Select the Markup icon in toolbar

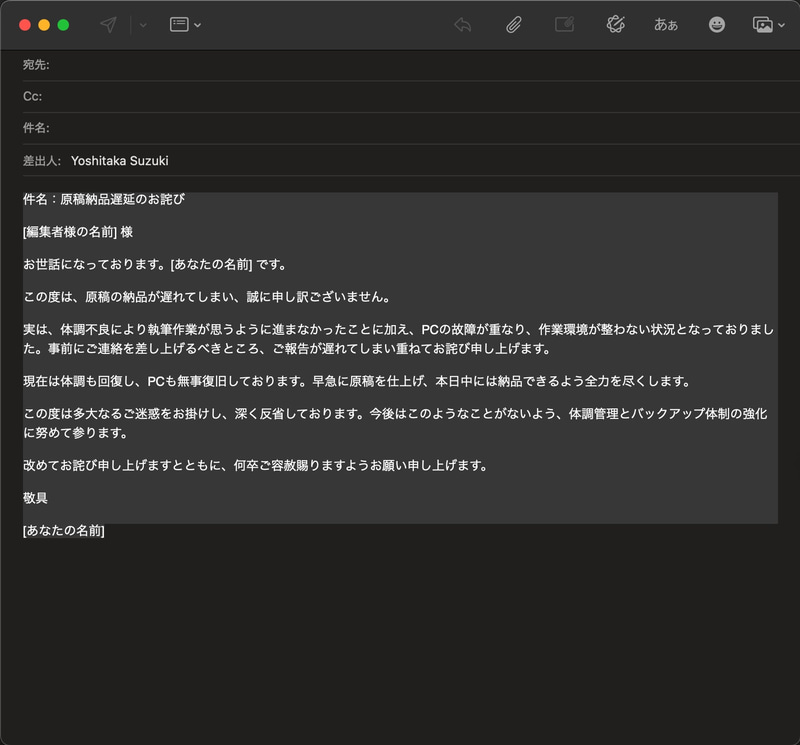(x=564, y=24)
